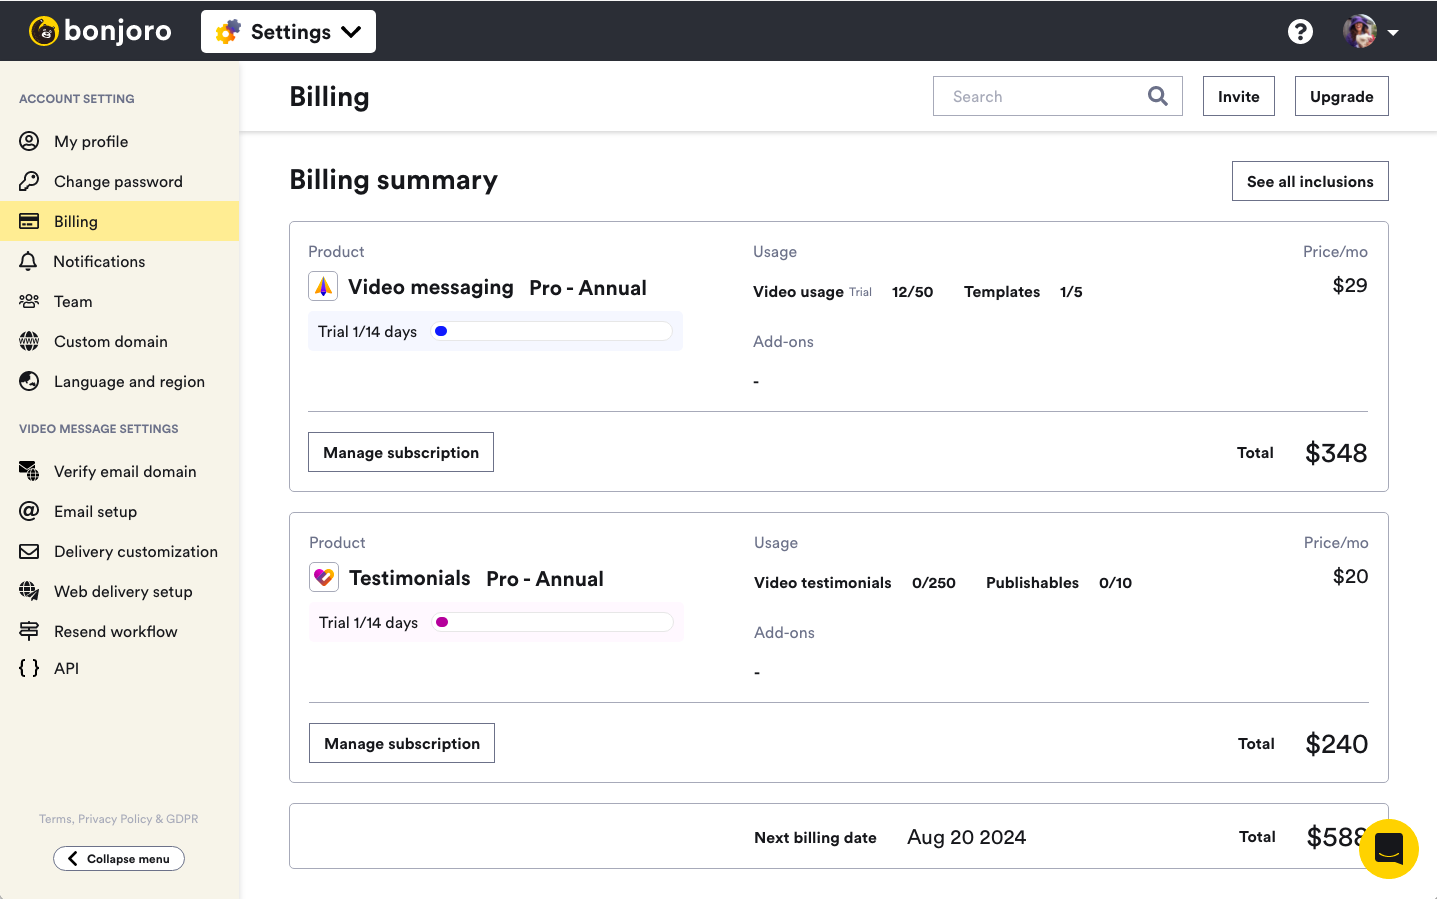The height and width of the screenshot is (899, 1437).
Task: Click the Delivery customization envelope icon
Action: point(29,551)
